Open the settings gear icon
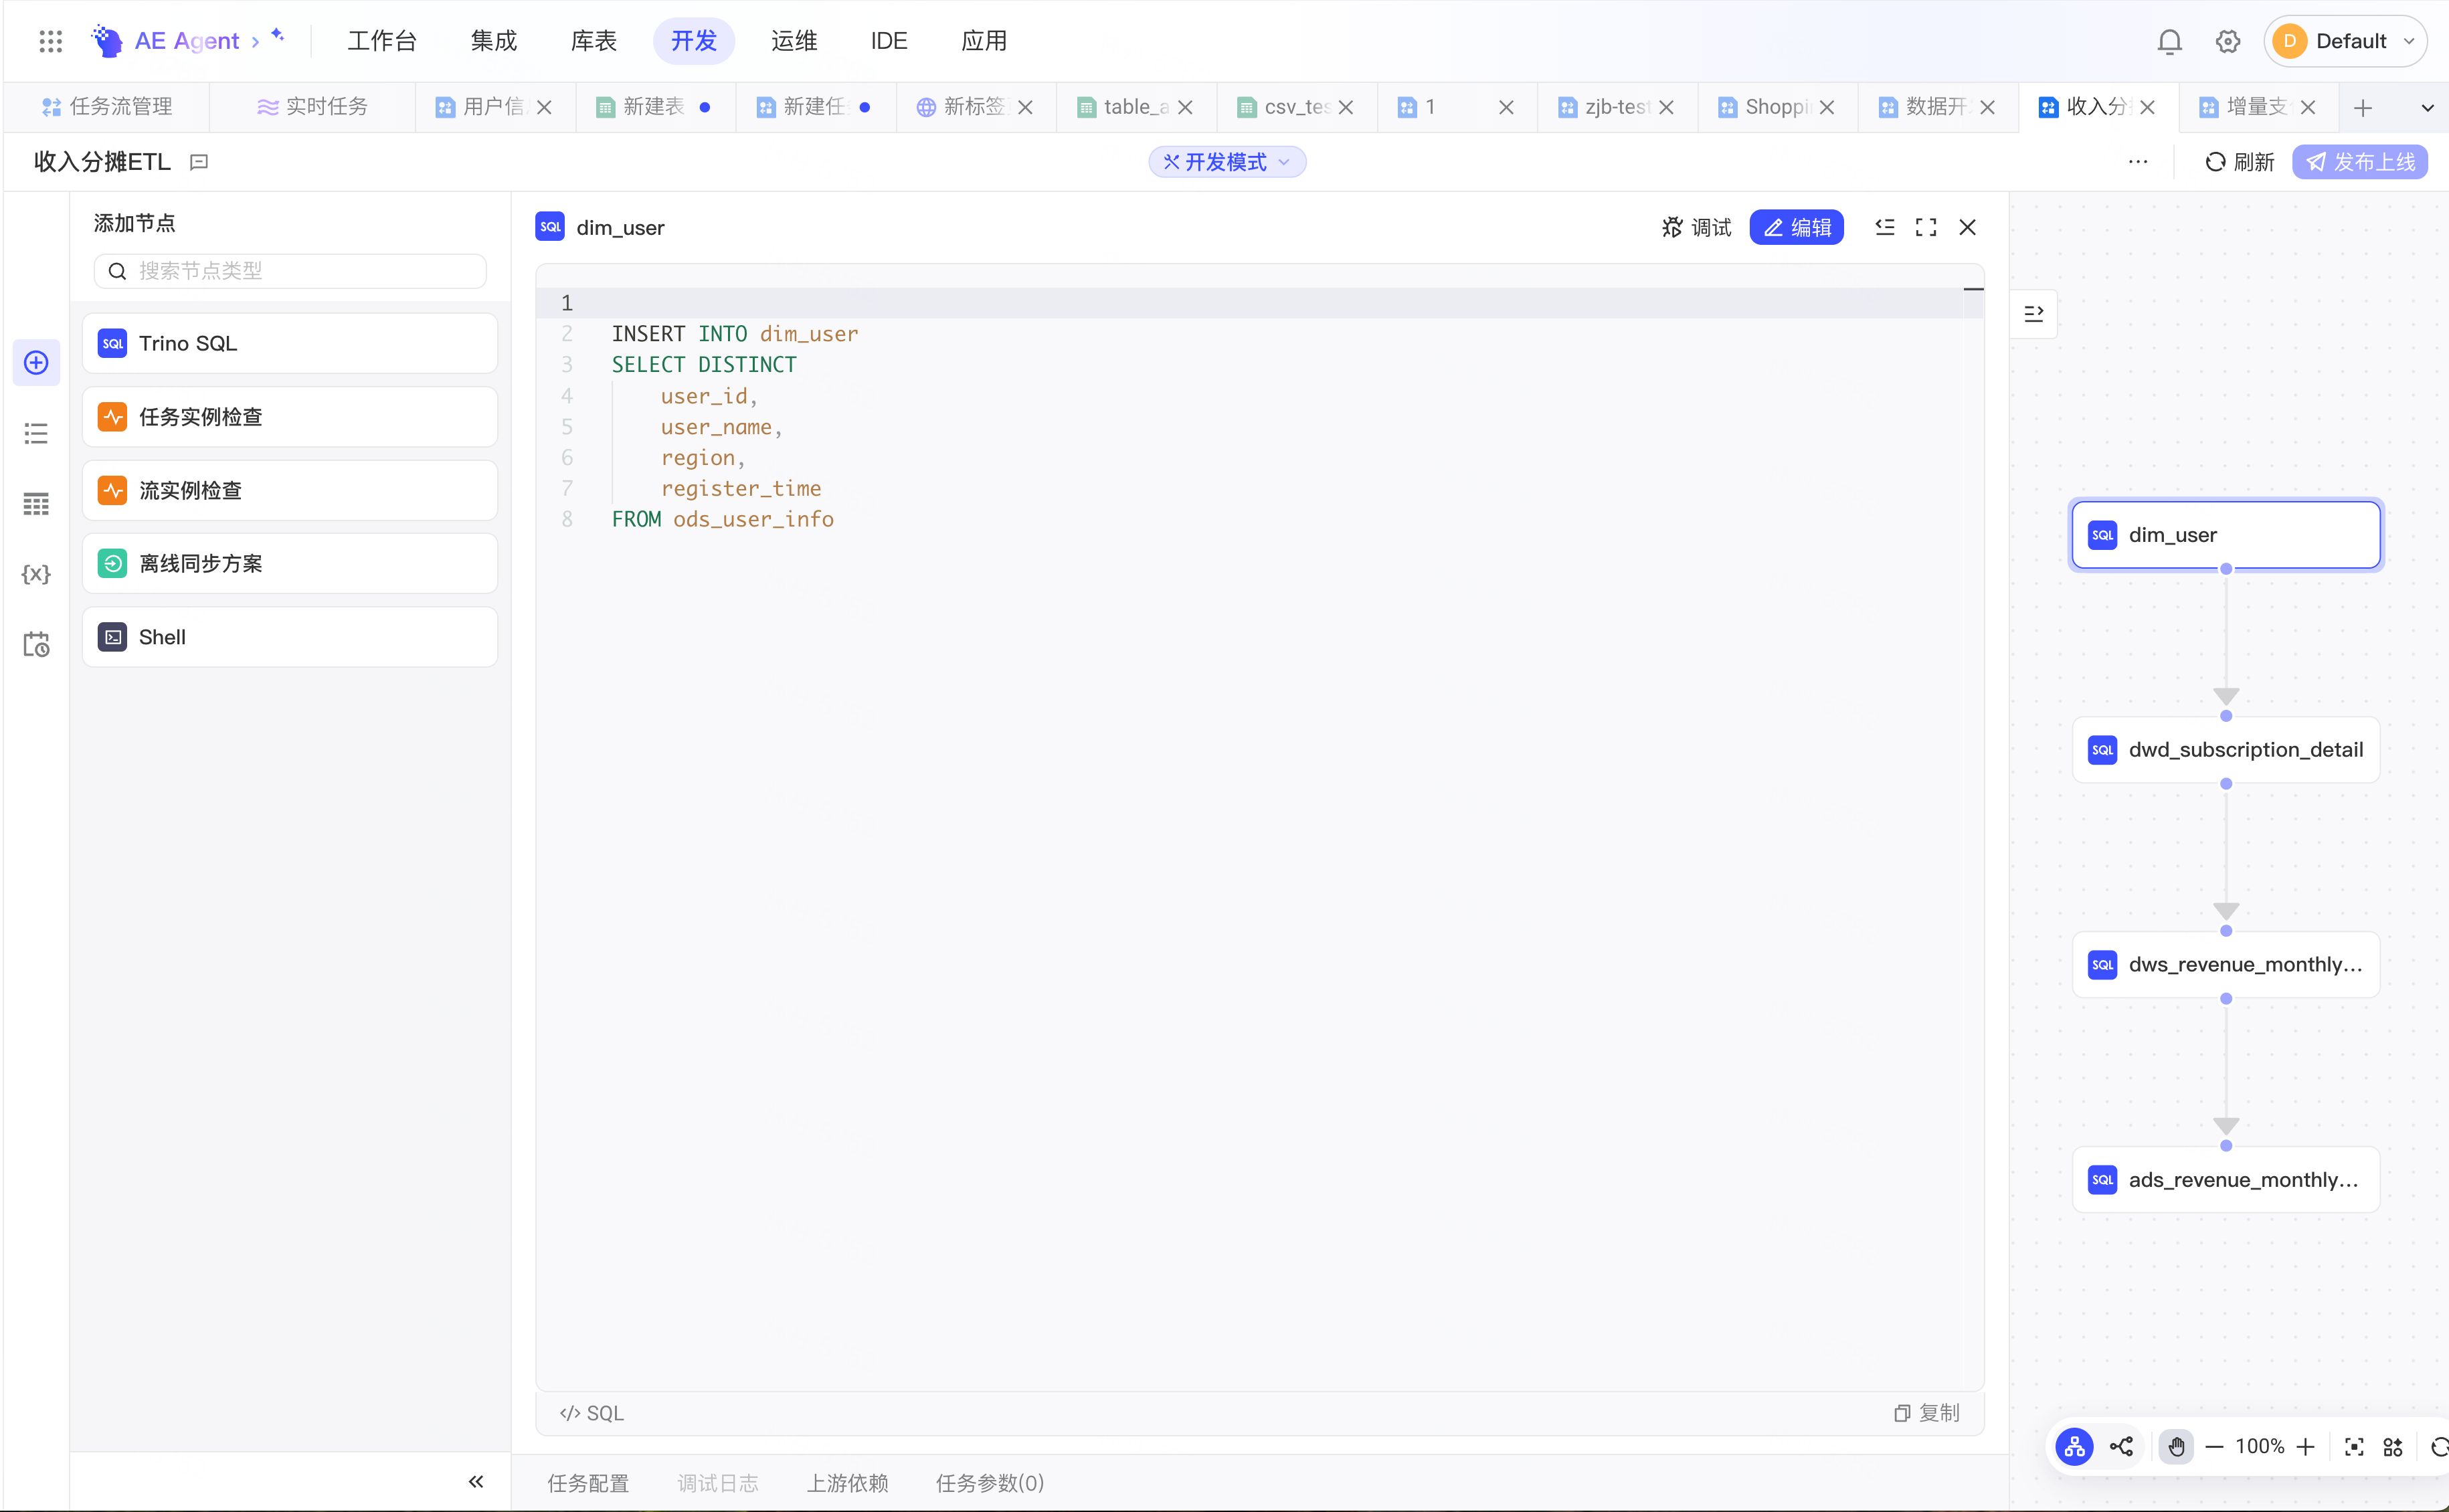The height and width of the screenshot is (1512, 2449). tap(2227, 42)
